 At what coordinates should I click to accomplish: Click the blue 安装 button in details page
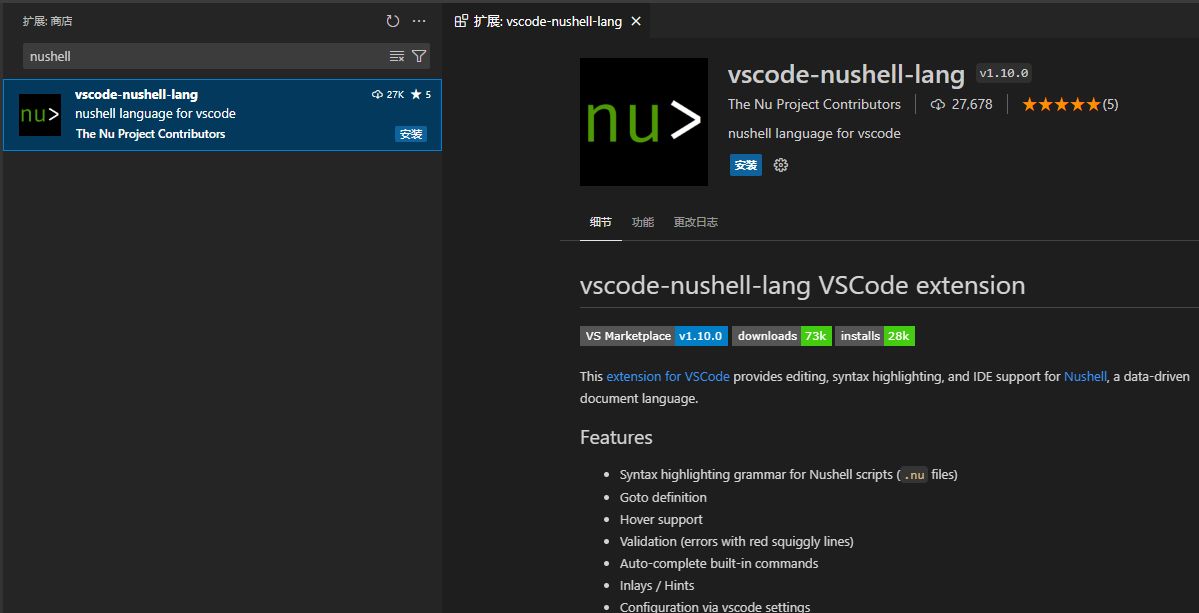click(746, 165)
